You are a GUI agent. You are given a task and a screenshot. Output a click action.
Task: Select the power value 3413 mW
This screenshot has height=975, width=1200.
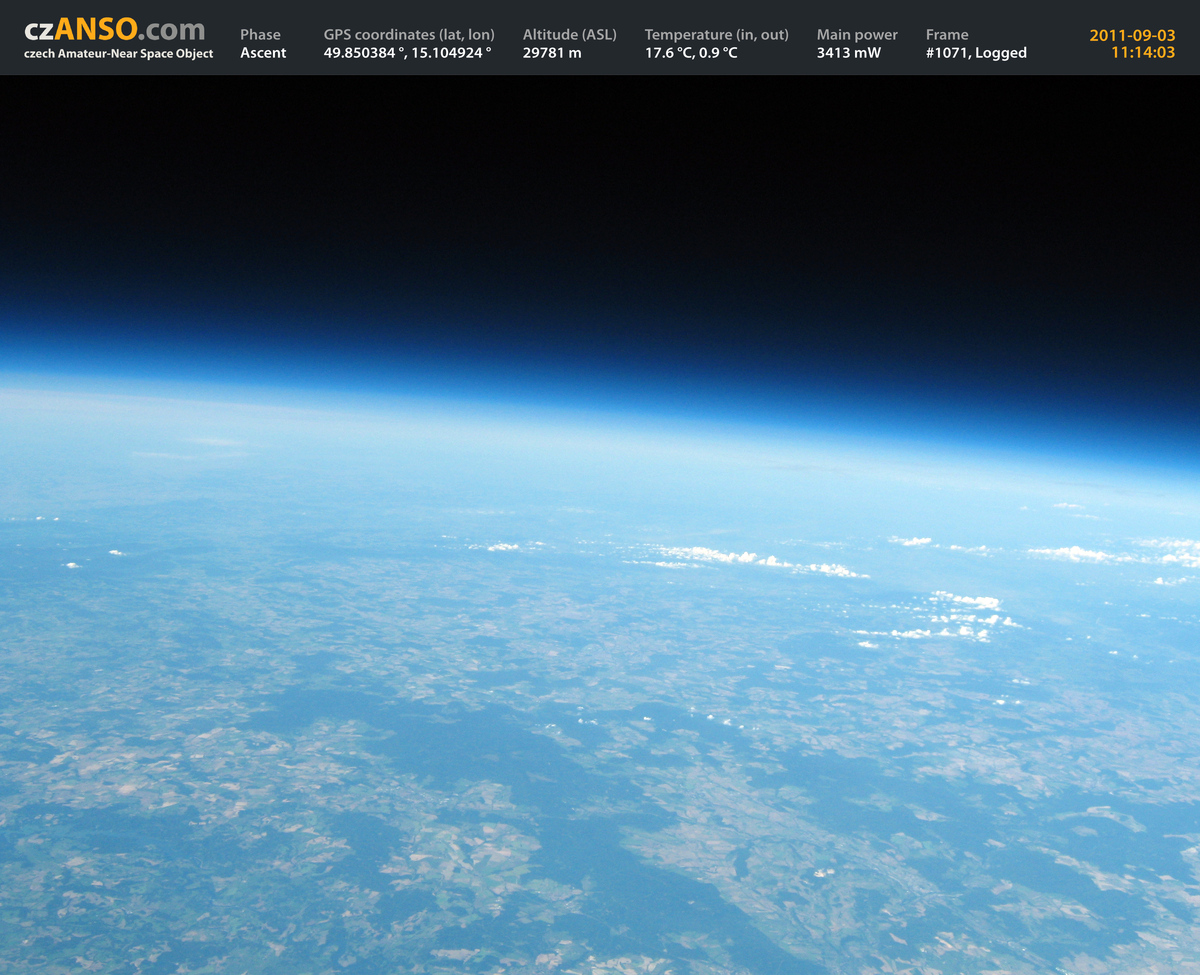(x=849, y=53)
